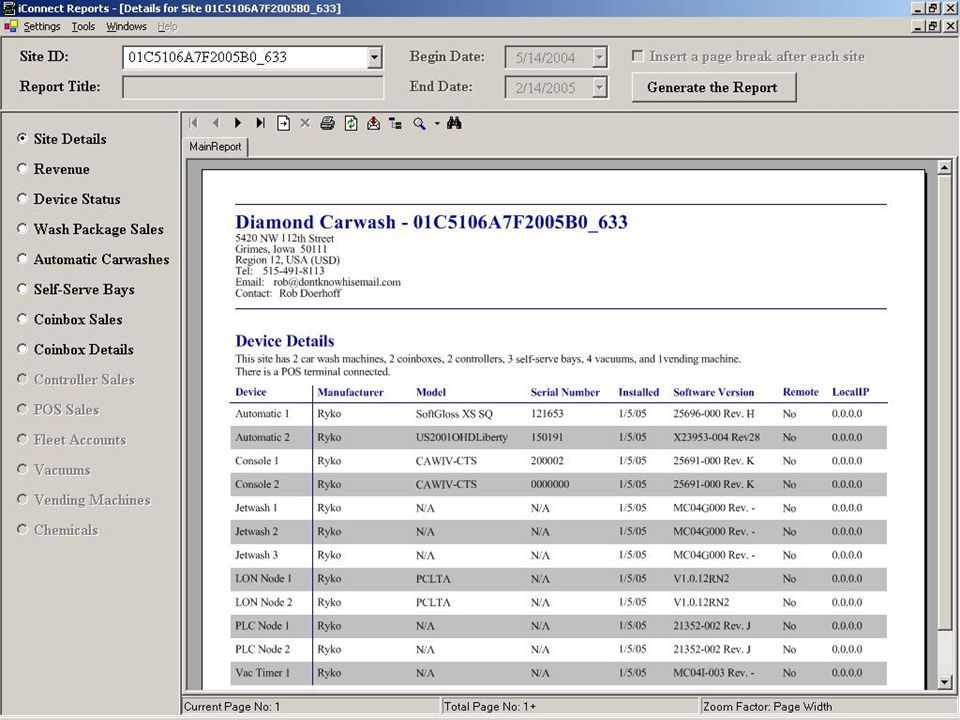
Task: Choose Automatic Carwashes report
Action: (23, 258)
